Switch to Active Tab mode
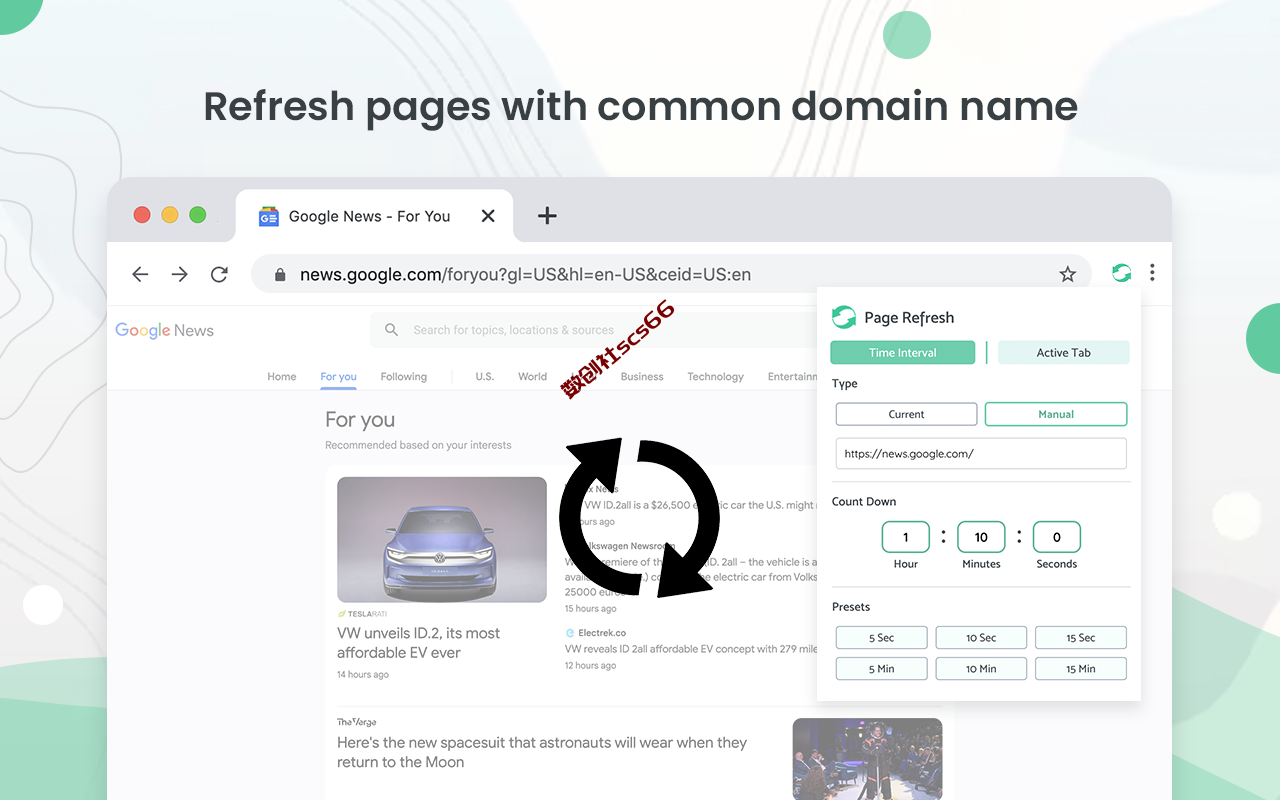Viewport: 1280px width, 800px height. pyautogui.click(x=1064, y=353)
